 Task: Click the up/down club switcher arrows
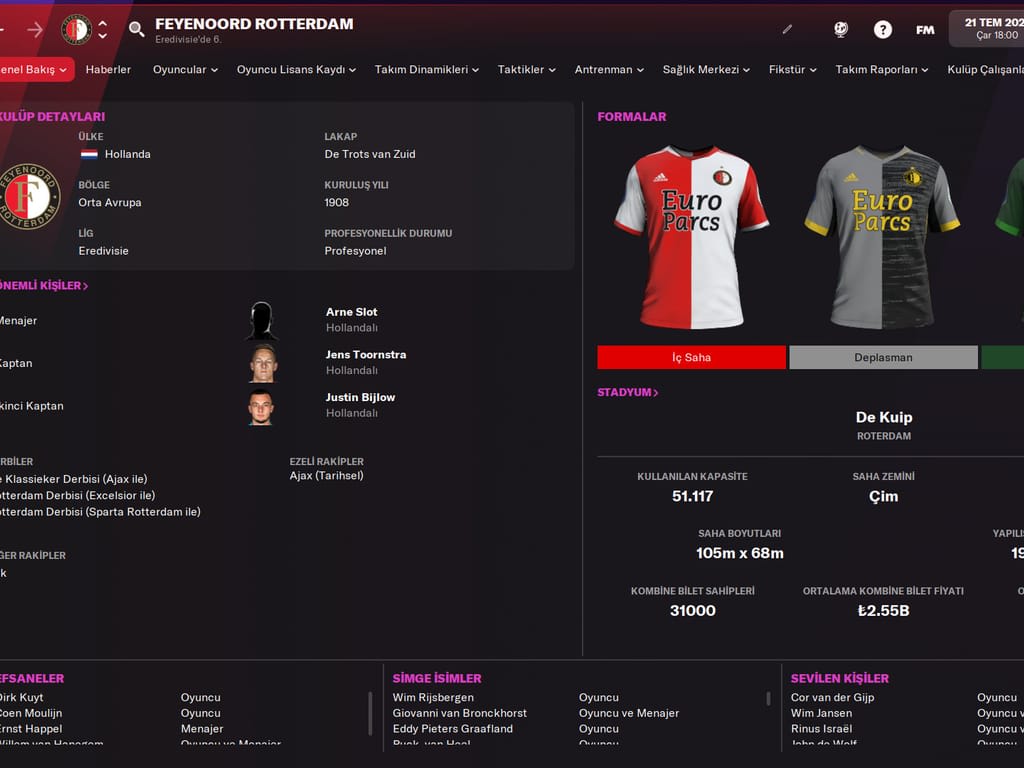point(103,29)
